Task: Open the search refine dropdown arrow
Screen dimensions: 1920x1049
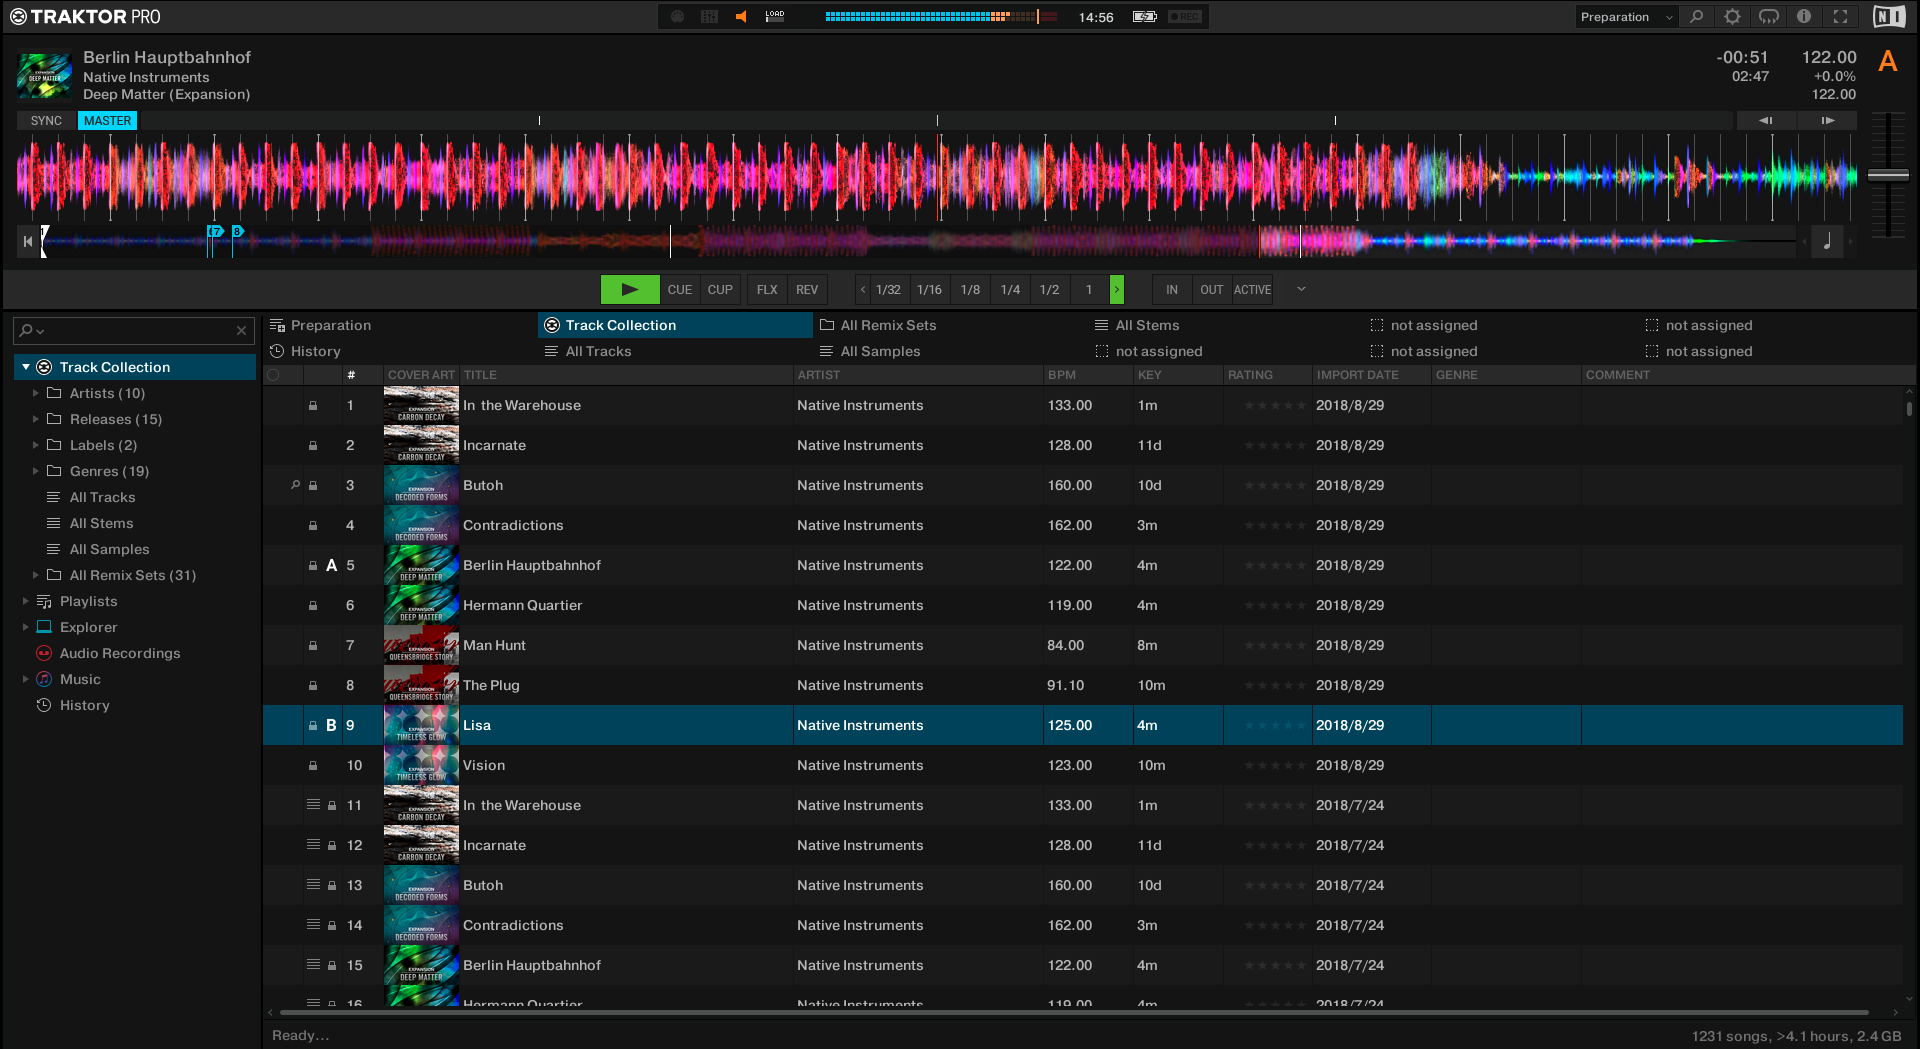Action: (40, 331)
